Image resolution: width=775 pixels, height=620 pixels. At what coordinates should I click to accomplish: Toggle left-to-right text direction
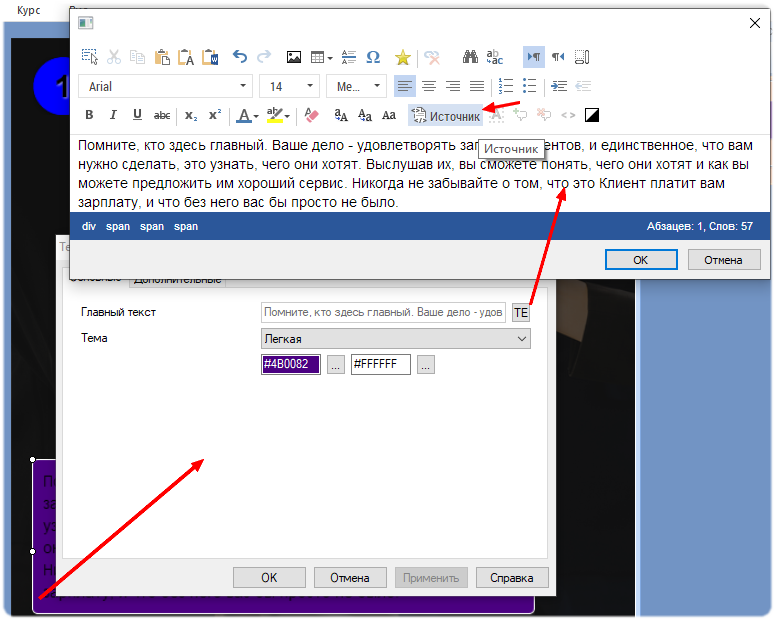(x=534, y=57)
